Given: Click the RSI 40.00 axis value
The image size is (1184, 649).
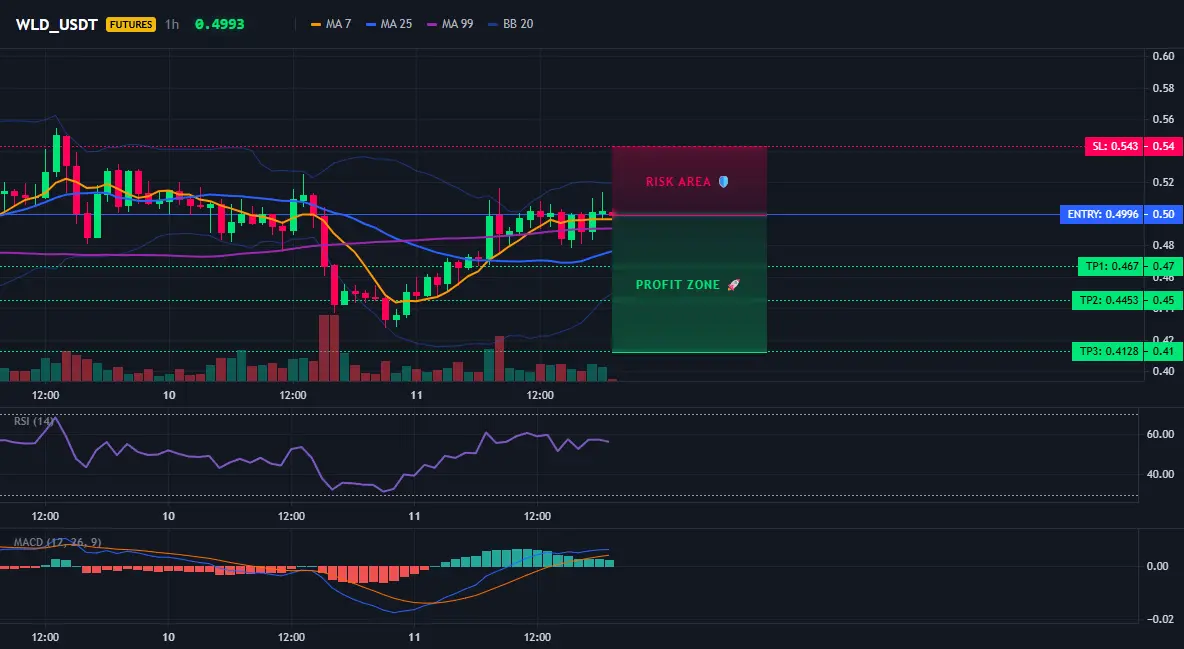Looking at the screenshot, I should (x=1161, y=474).
